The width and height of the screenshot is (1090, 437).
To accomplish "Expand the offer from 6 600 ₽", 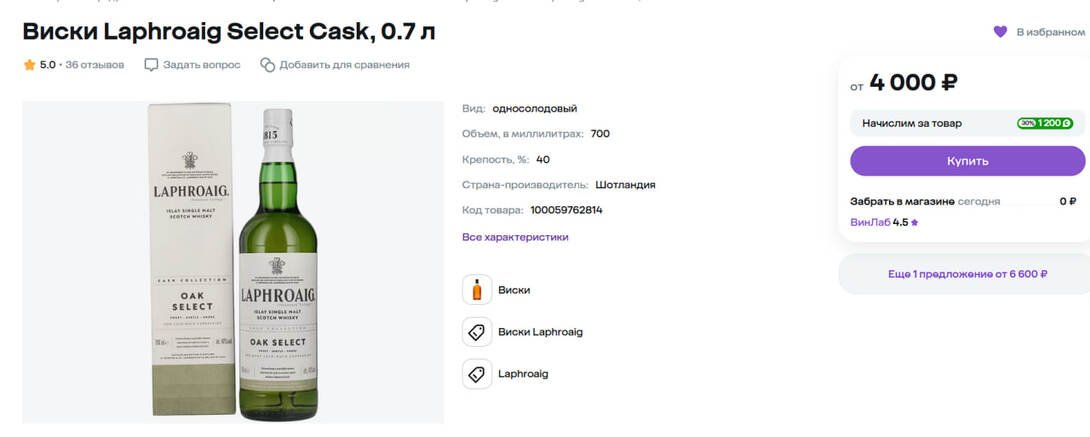I will coord(967,274).
